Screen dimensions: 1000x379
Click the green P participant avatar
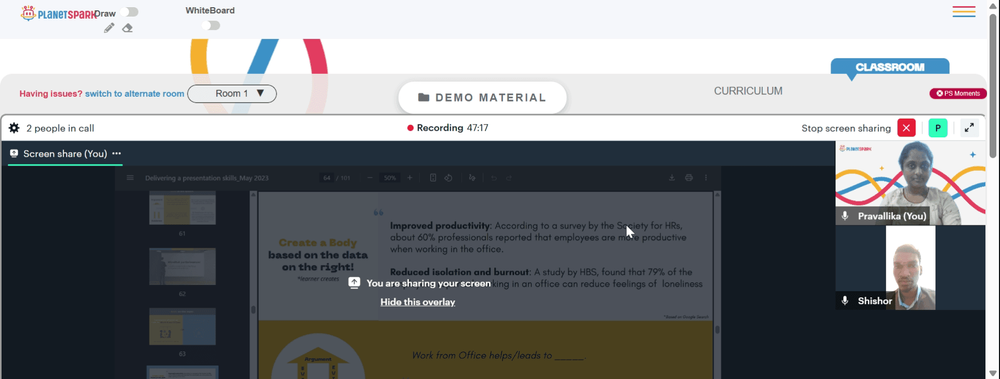(x=938, y=128)
